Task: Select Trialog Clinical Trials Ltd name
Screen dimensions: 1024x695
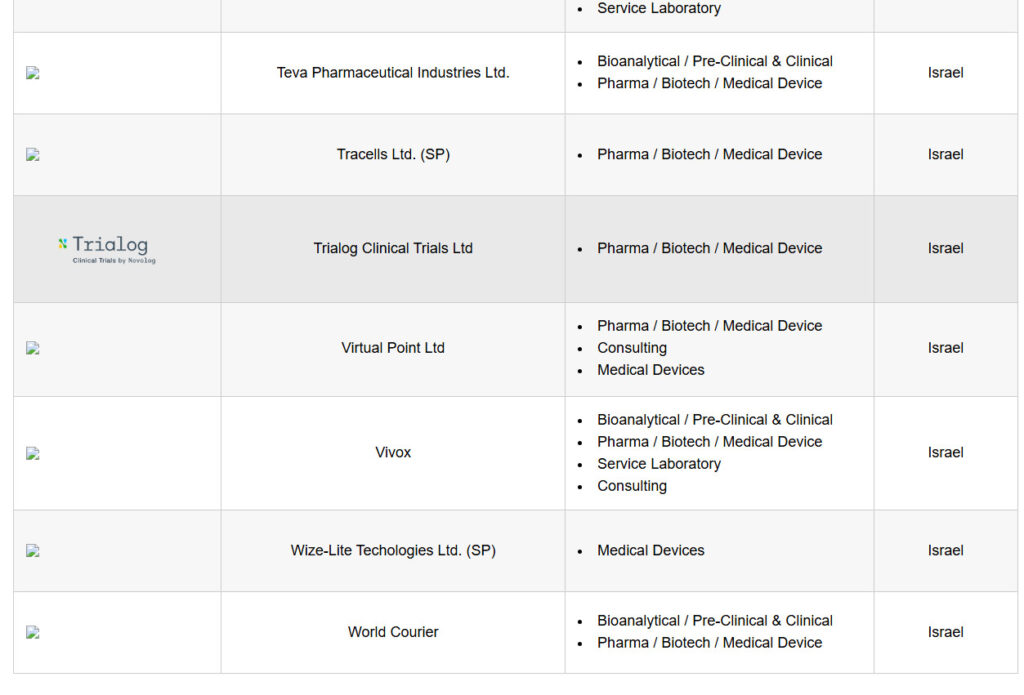Action: pos(393,248)
